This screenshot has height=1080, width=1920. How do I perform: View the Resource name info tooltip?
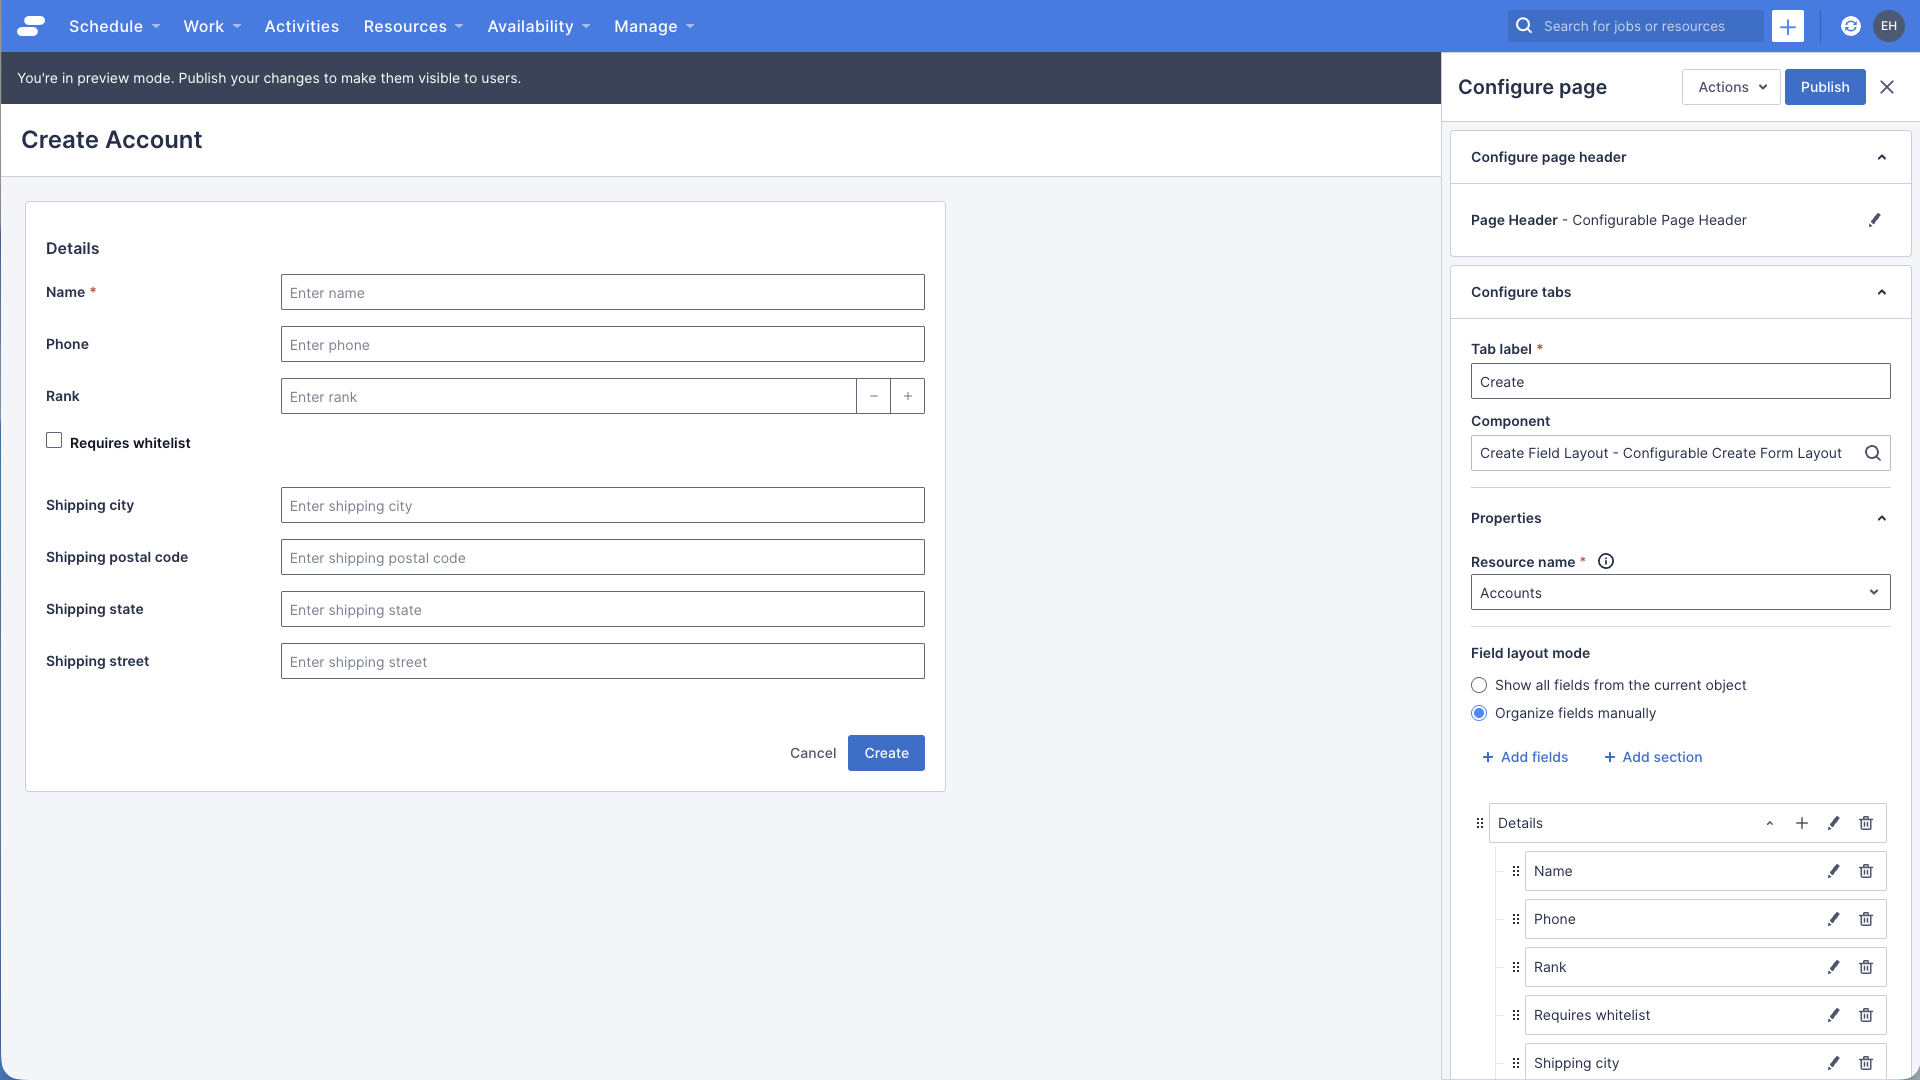pyautogui.click(x=1606, y=561)
